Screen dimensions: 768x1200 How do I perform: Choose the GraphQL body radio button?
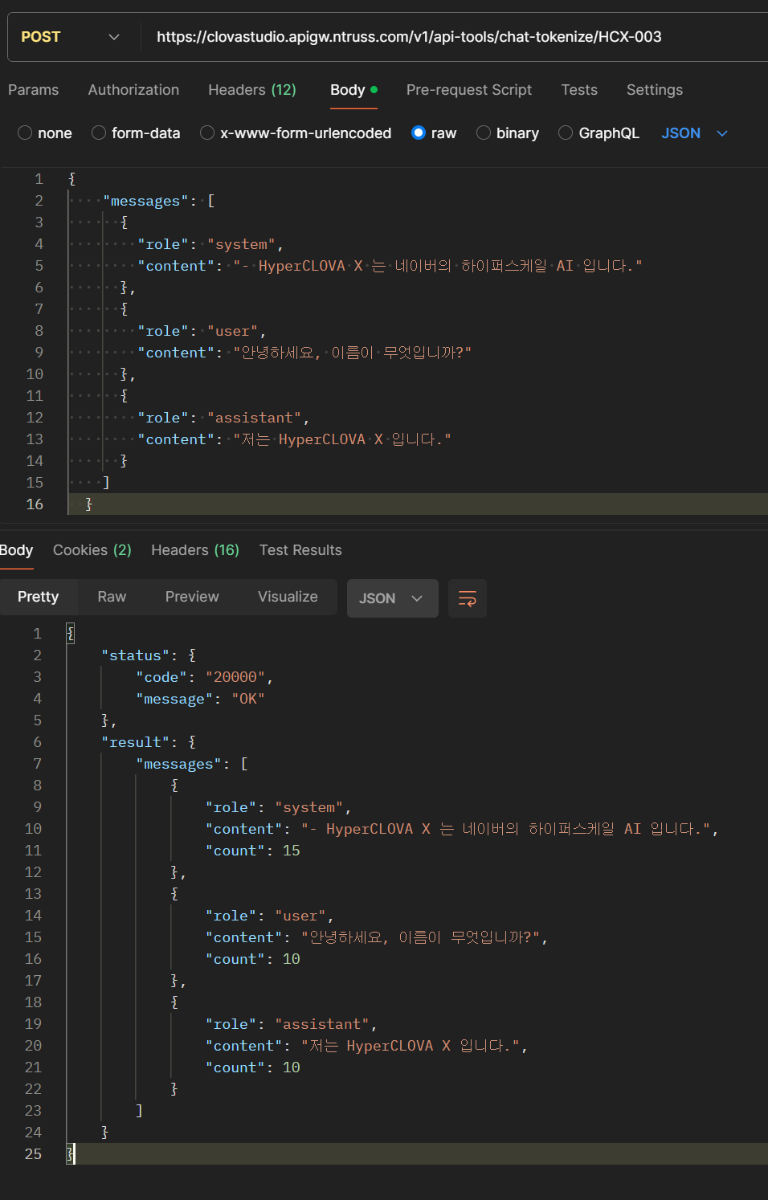(566, 133)
